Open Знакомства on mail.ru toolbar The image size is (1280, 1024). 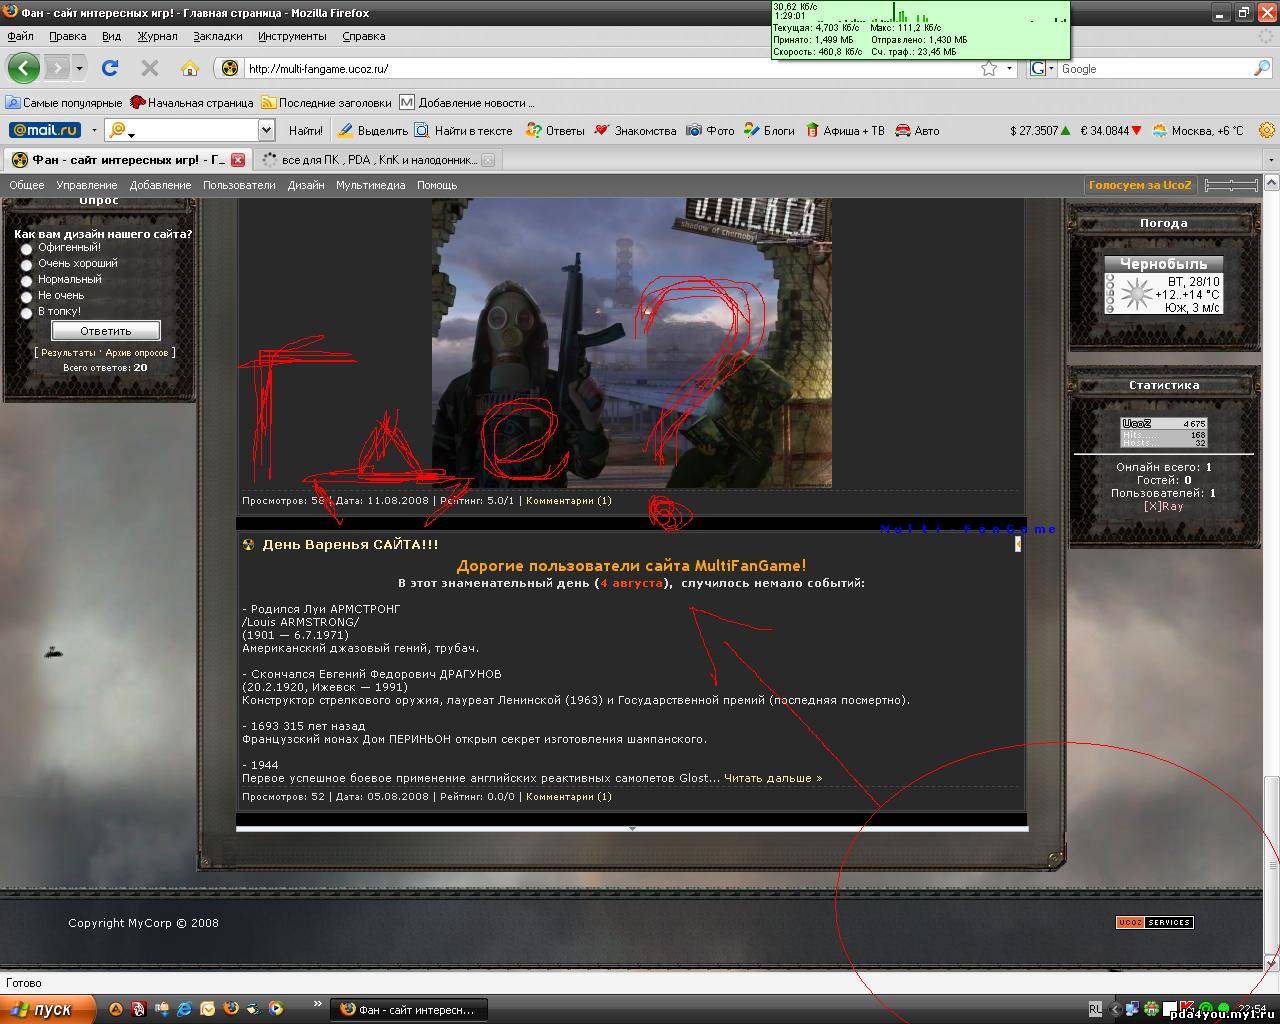(635, 131)
